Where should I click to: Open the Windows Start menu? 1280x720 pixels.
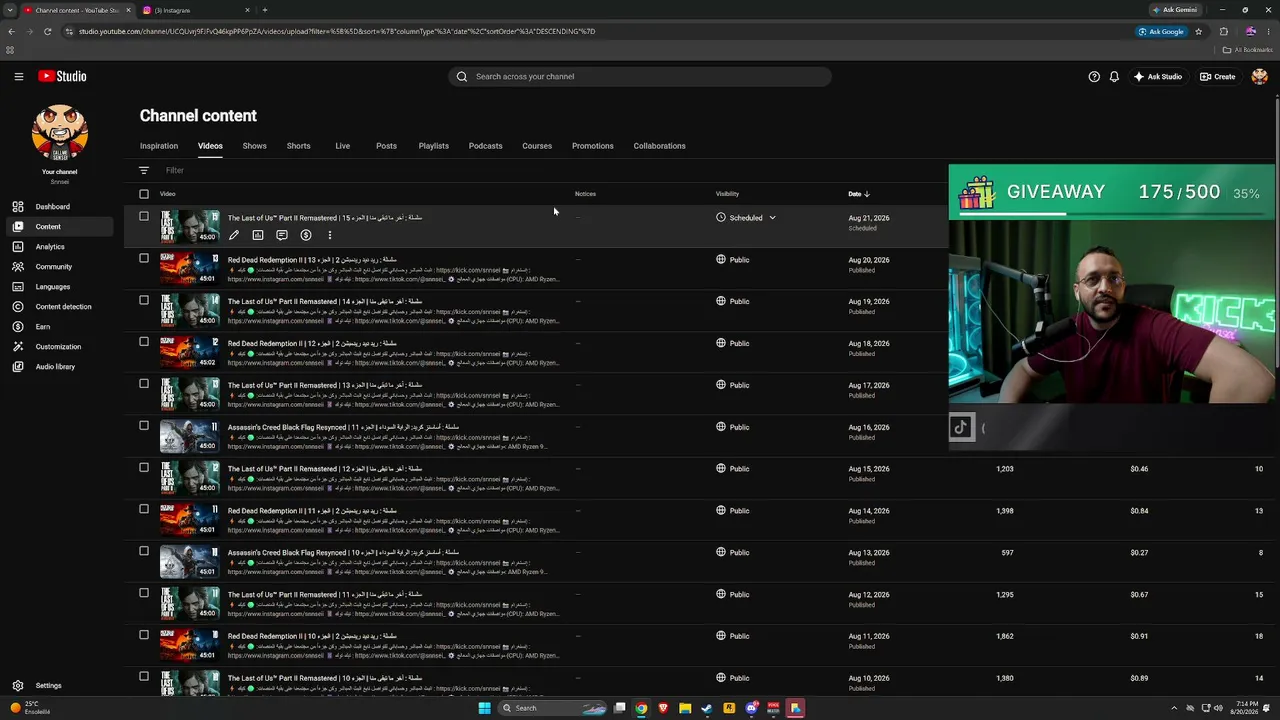click(484, 708)
